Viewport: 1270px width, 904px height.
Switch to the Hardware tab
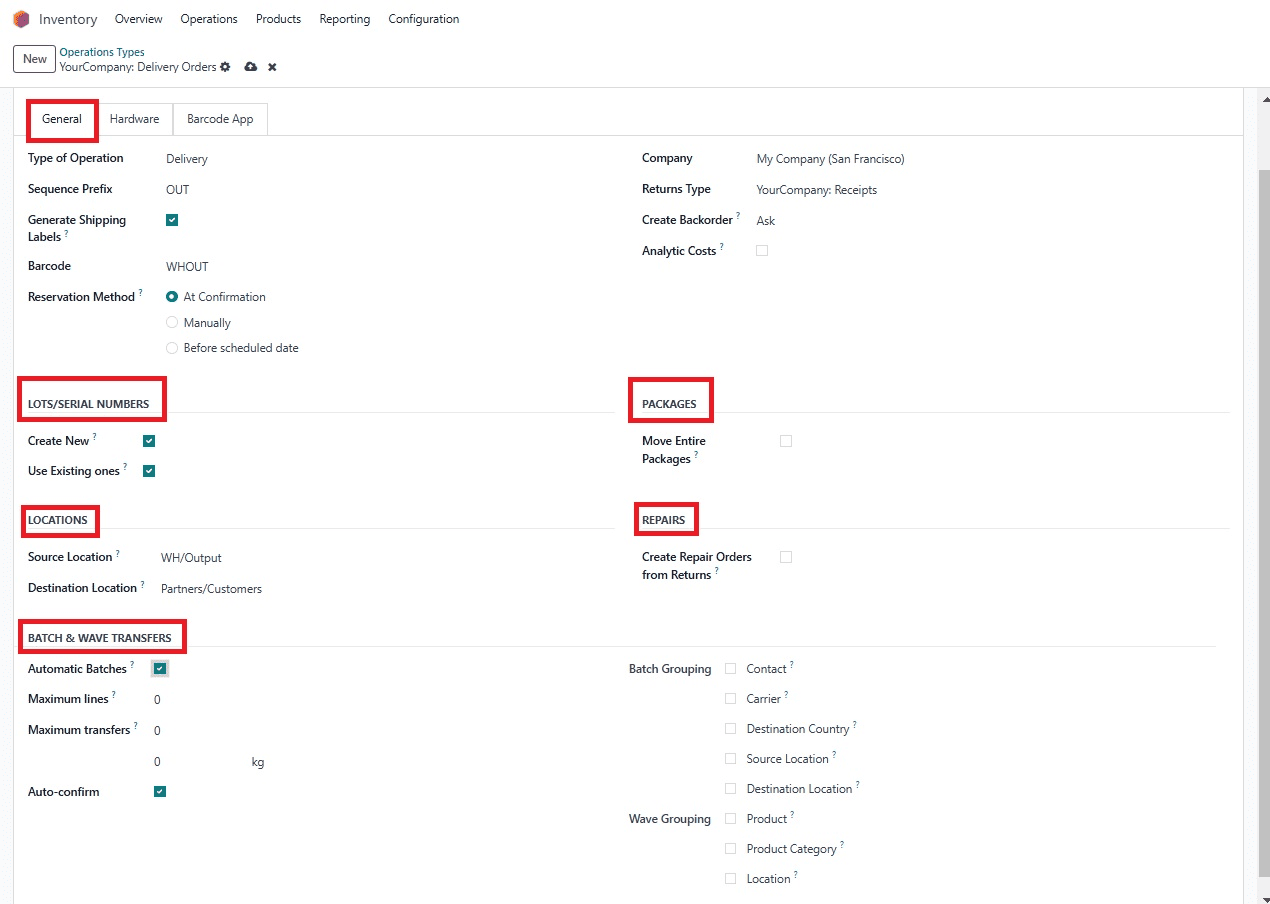coord(134,119)
